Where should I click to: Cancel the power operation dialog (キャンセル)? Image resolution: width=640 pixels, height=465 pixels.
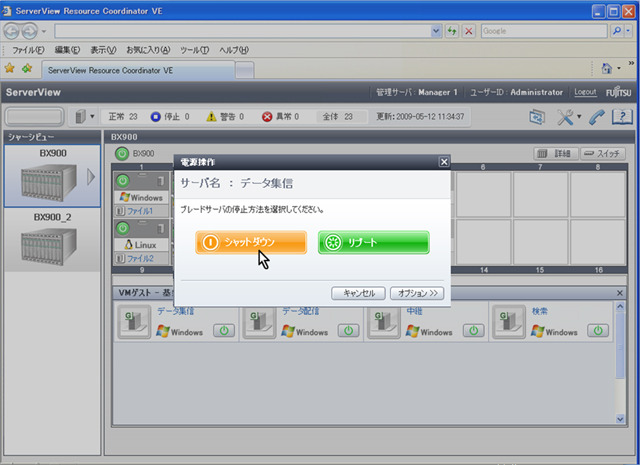[358, 293]
